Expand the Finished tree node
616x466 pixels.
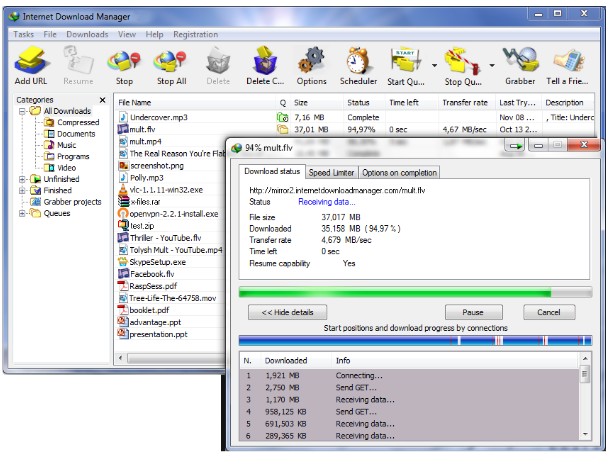click(x=22, y=191)
